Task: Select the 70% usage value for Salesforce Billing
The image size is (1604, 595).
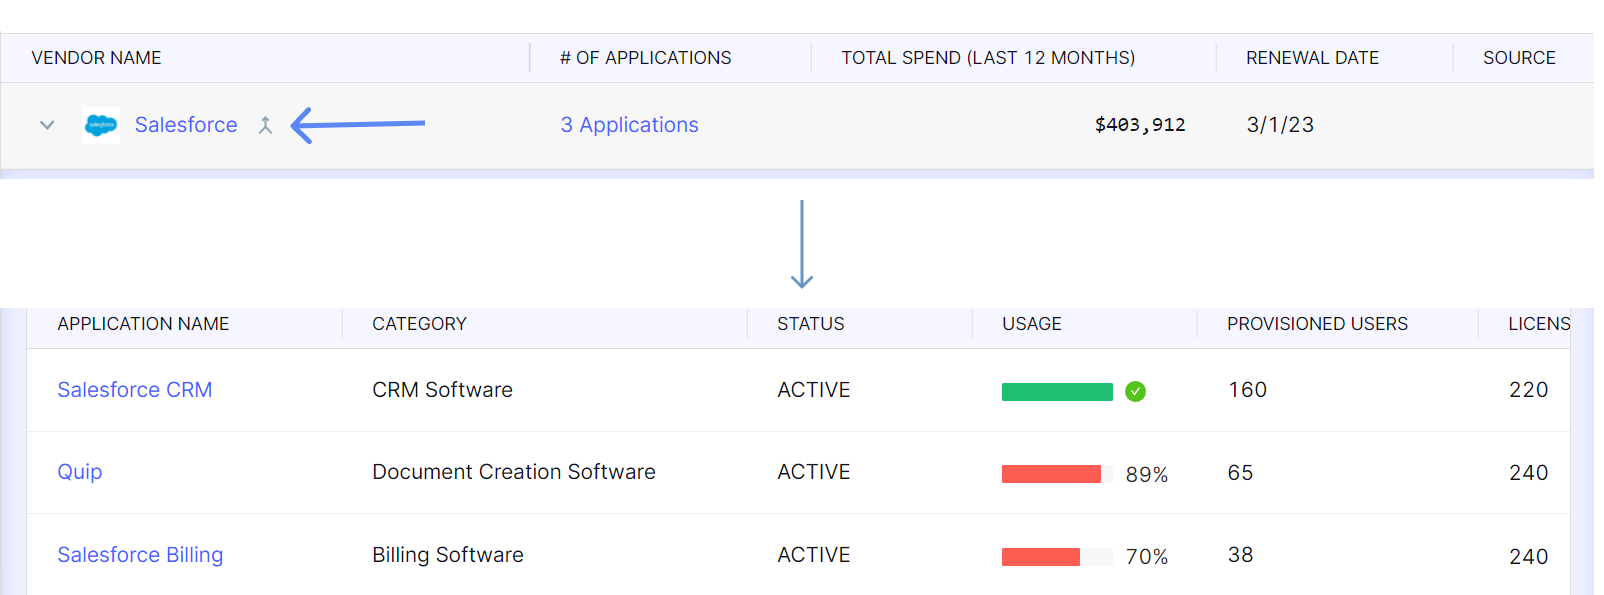Action: [1147, 557]
